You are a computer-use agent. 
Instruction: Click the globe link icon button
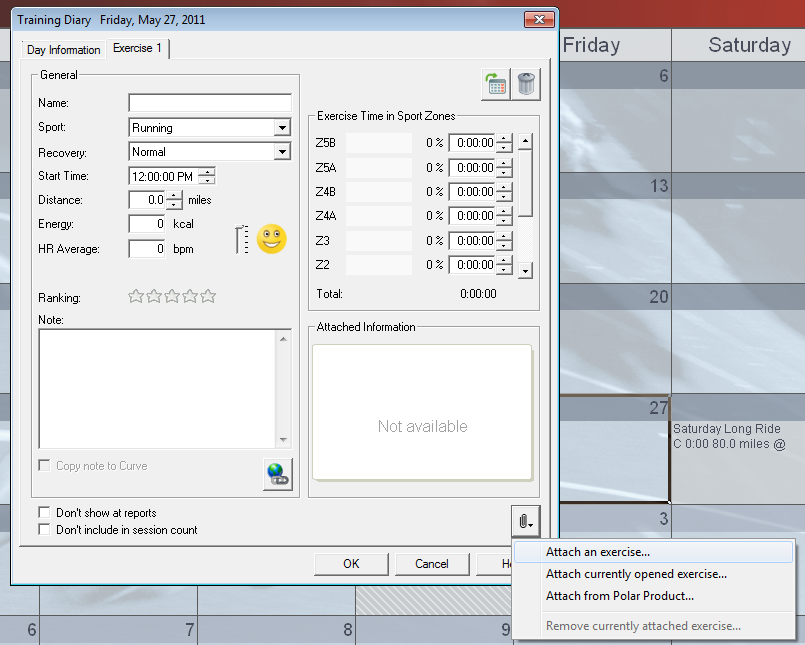click(278, 474)
